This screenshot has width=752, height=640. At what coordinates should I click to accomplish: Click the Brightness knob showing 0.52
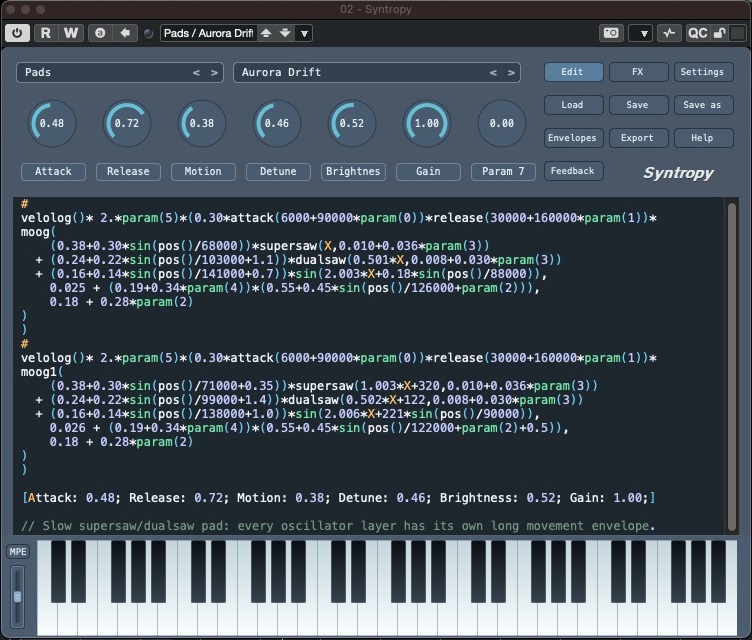point(352,123)
